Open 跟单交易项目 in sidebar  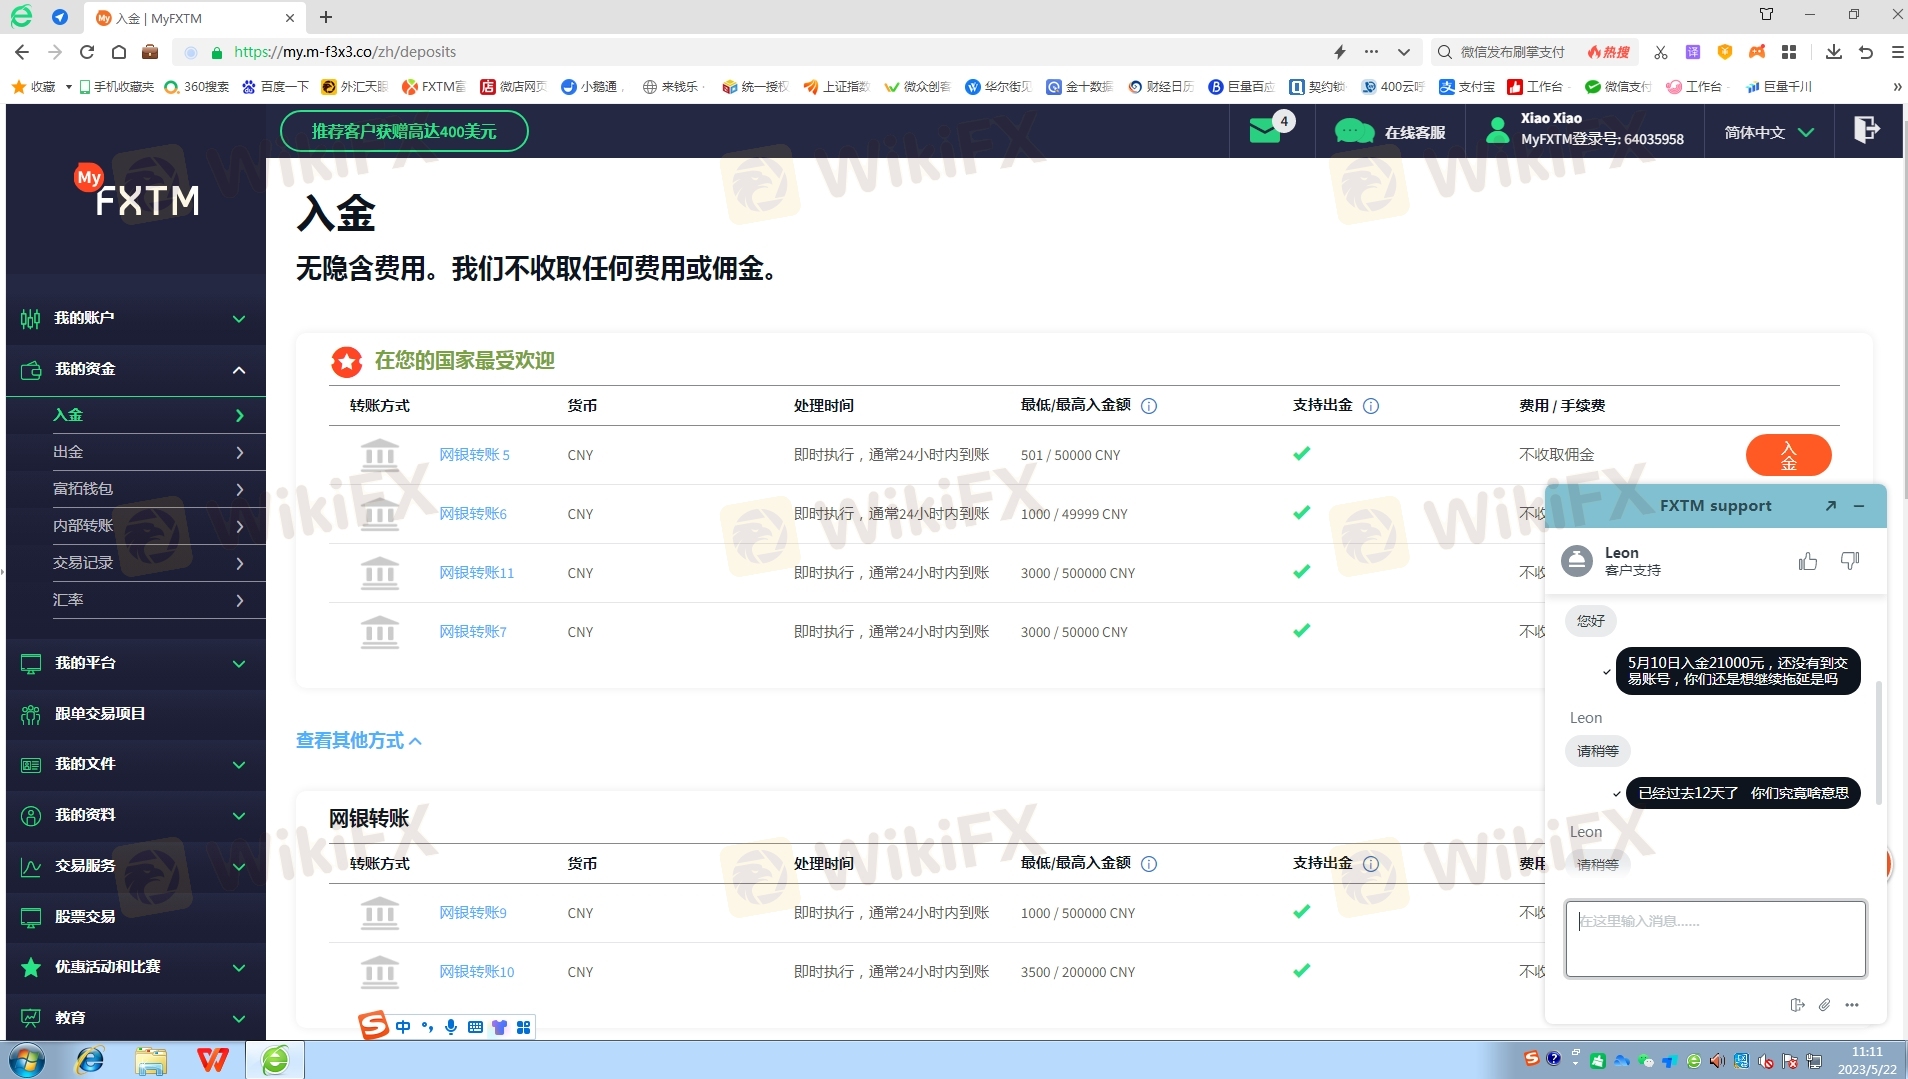[136, 714]
